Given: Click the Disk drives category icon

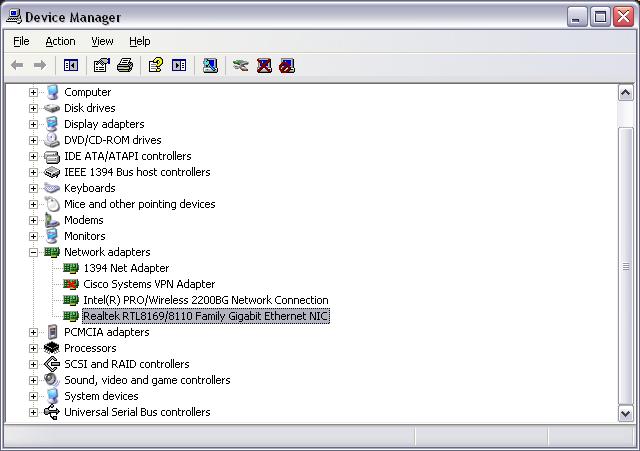Looking at the screenshot, I should click(52, 108).
